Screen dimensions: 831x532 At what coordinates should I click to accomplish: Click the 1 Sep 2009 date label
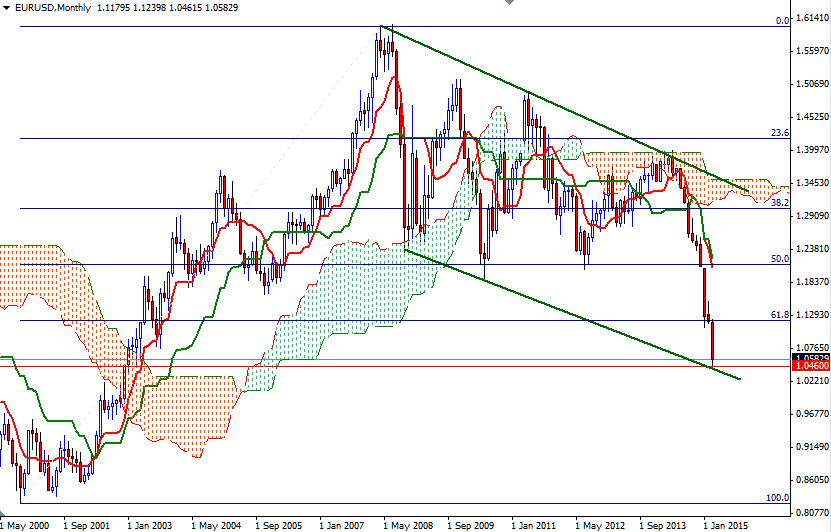[x=471, y=526]
